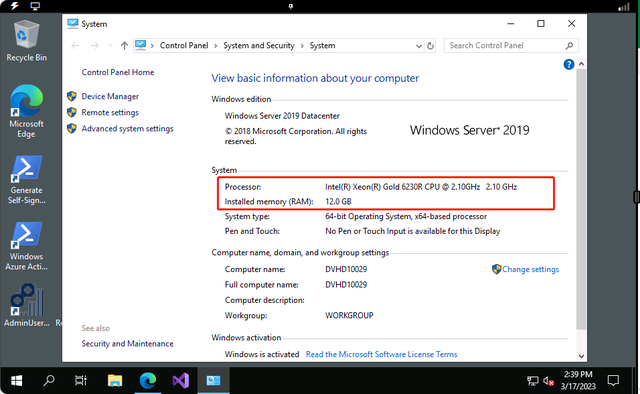640x394 pixels.
Task: Open Advanced system settings
Action: [x=127, y=129]
